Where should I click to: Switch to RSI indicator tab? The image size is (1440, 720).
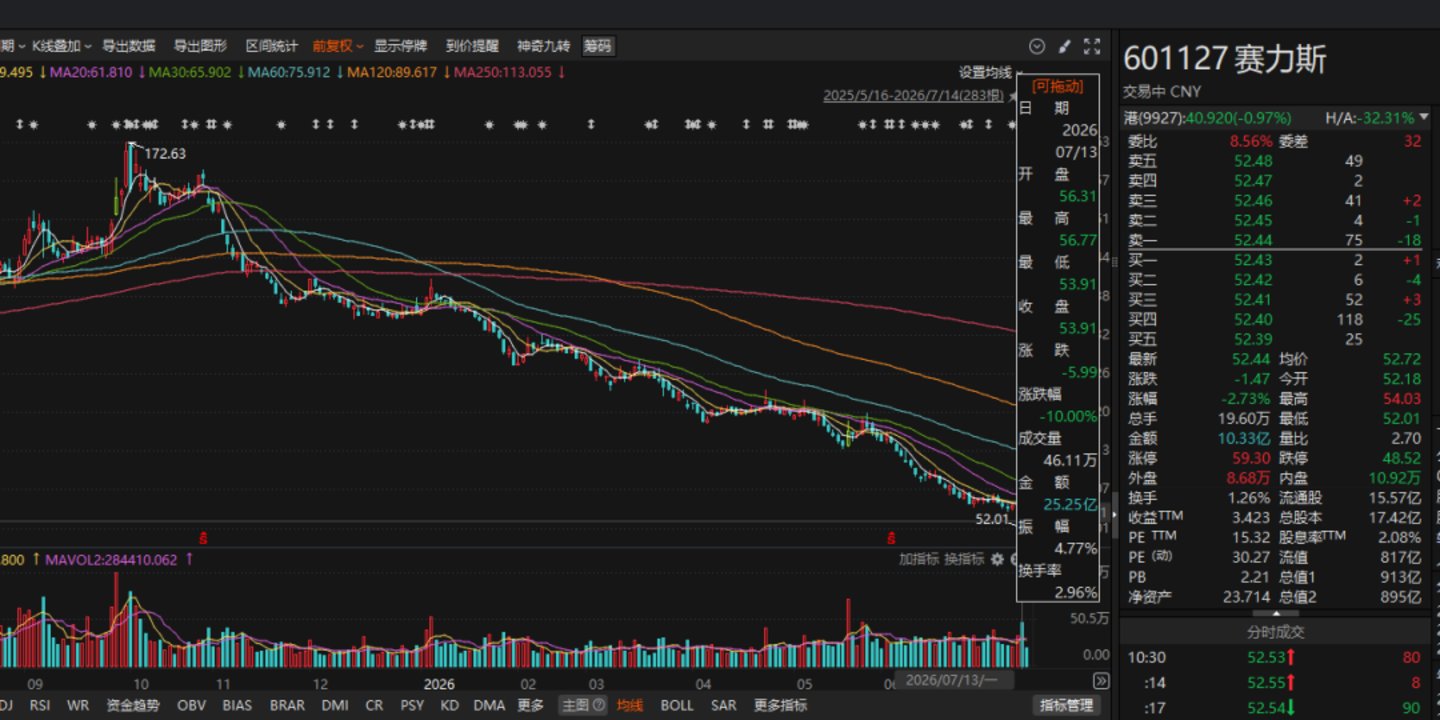coord(40,705)
